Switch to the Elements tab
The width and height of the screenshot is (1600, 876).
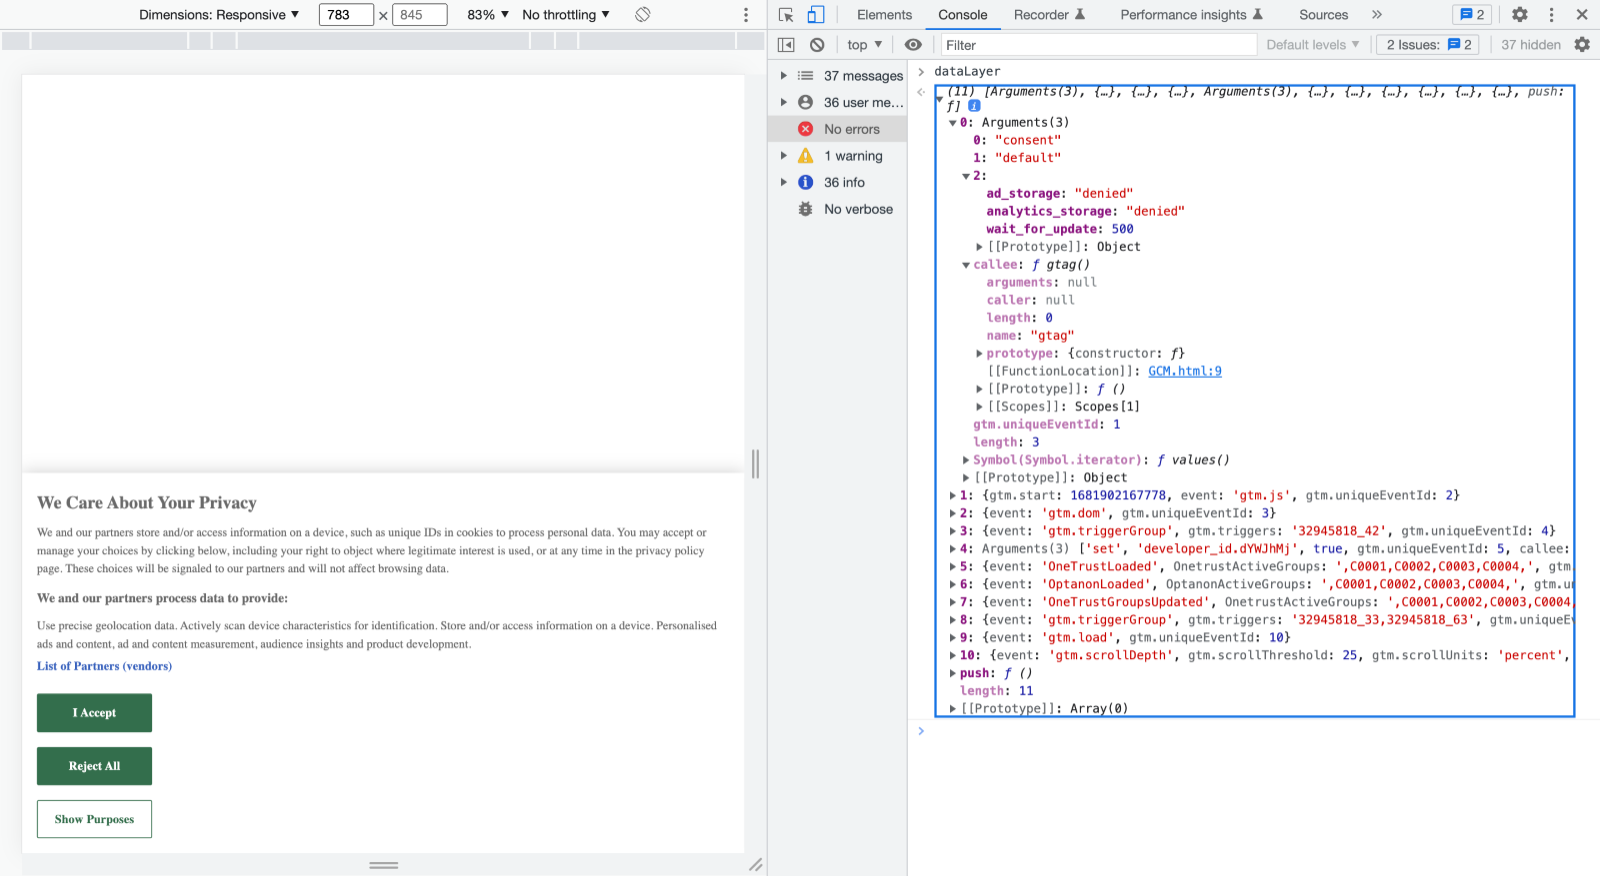pyautogui.click(x=884, y=15)
